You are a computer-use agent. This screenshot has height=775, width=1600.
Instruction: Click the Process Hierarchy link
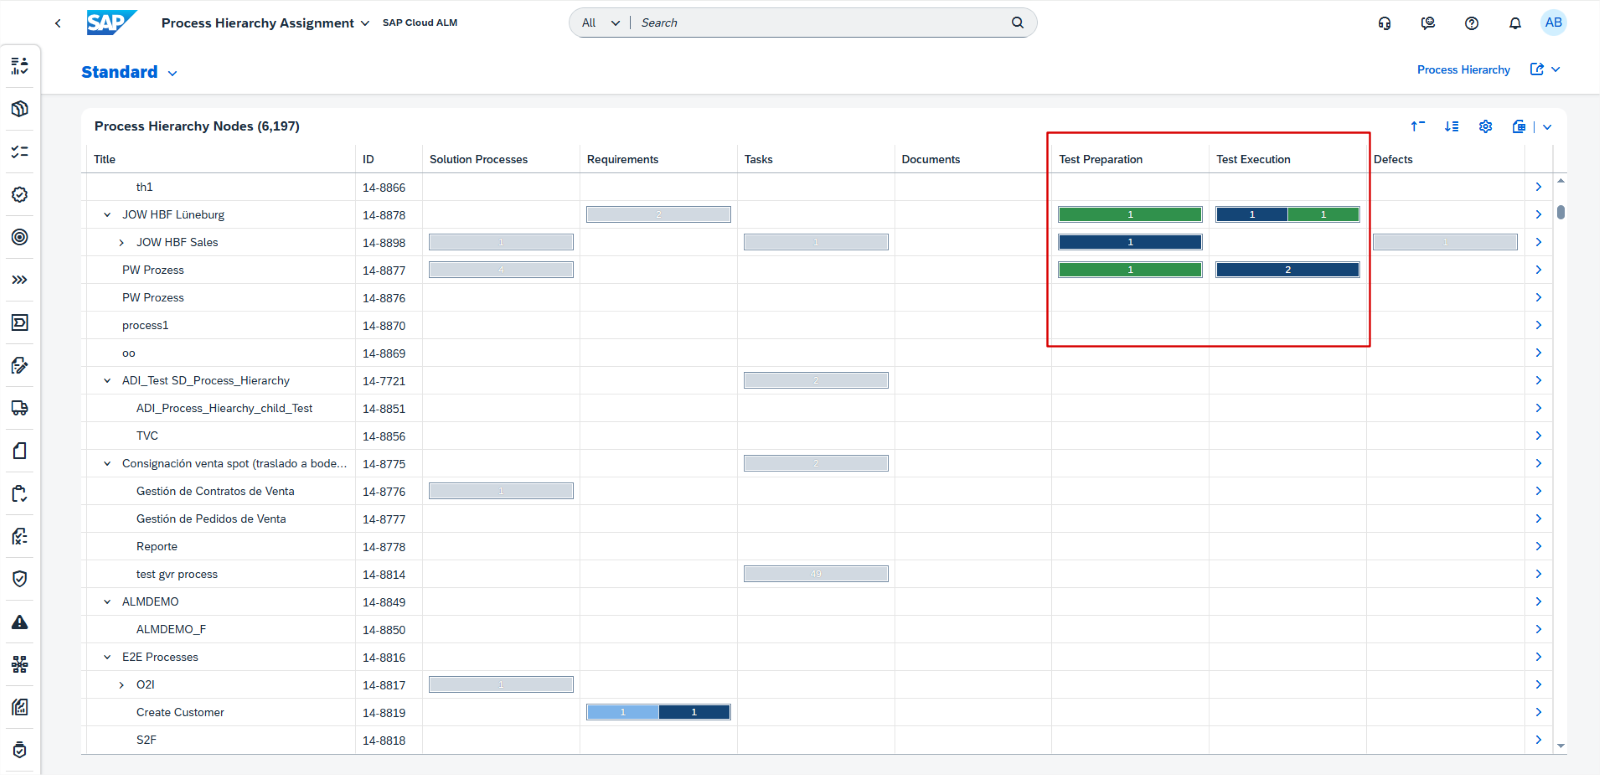tap(1462, 70)
